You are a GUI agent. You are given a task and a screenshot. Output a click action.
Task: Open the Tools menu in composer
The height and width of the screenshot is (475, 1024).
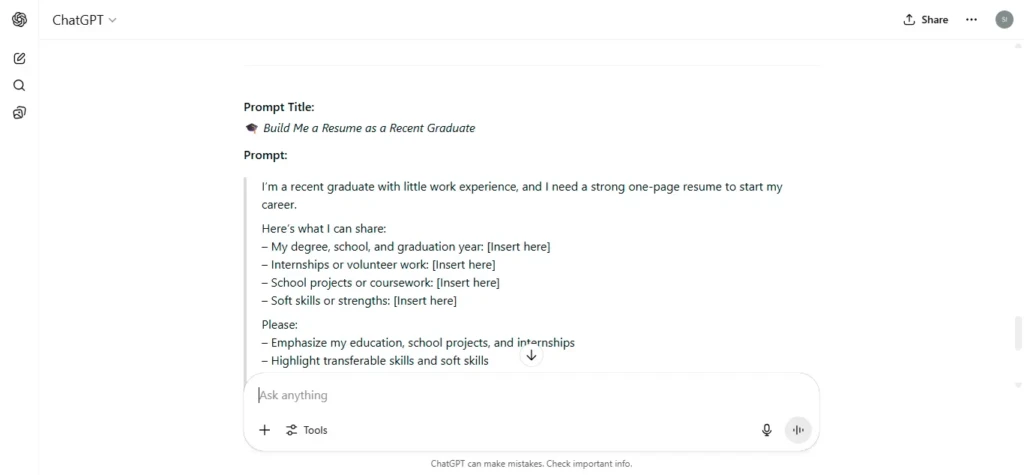point(306,430)
